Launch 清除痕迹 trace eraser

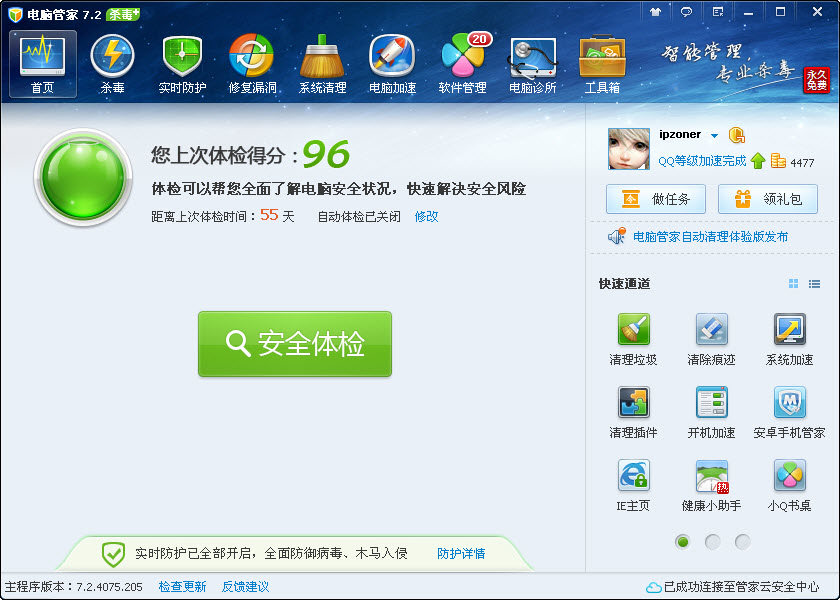point(711,340)
